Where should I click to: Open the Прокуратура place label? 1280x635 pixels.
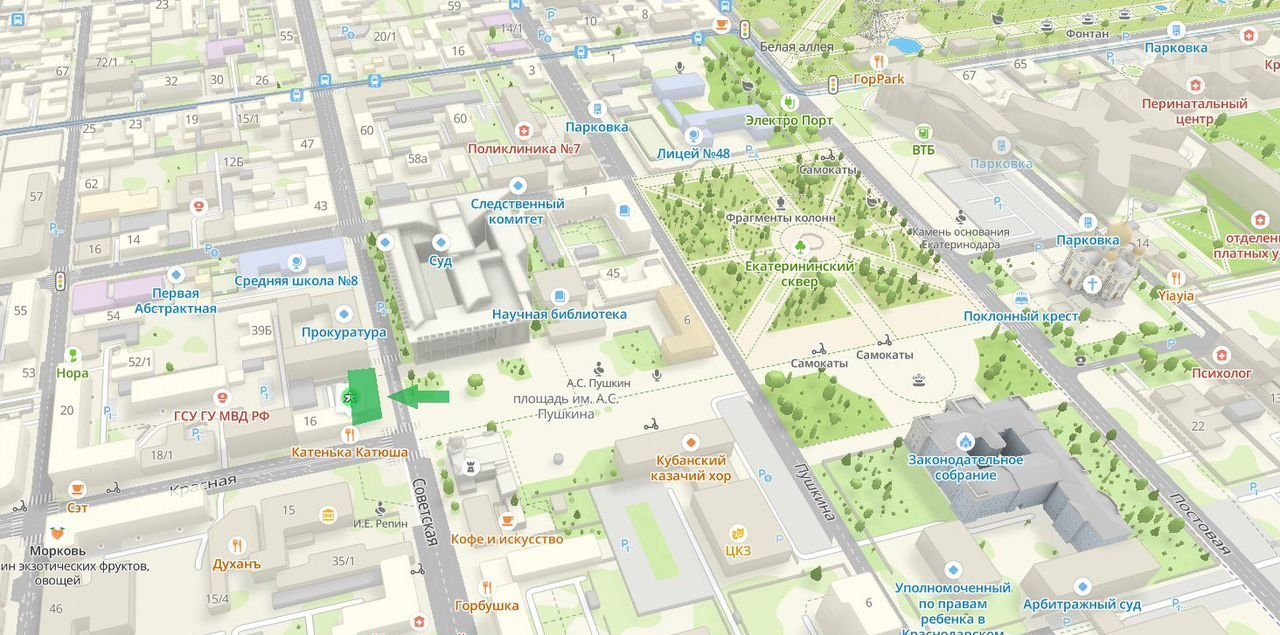343,332
